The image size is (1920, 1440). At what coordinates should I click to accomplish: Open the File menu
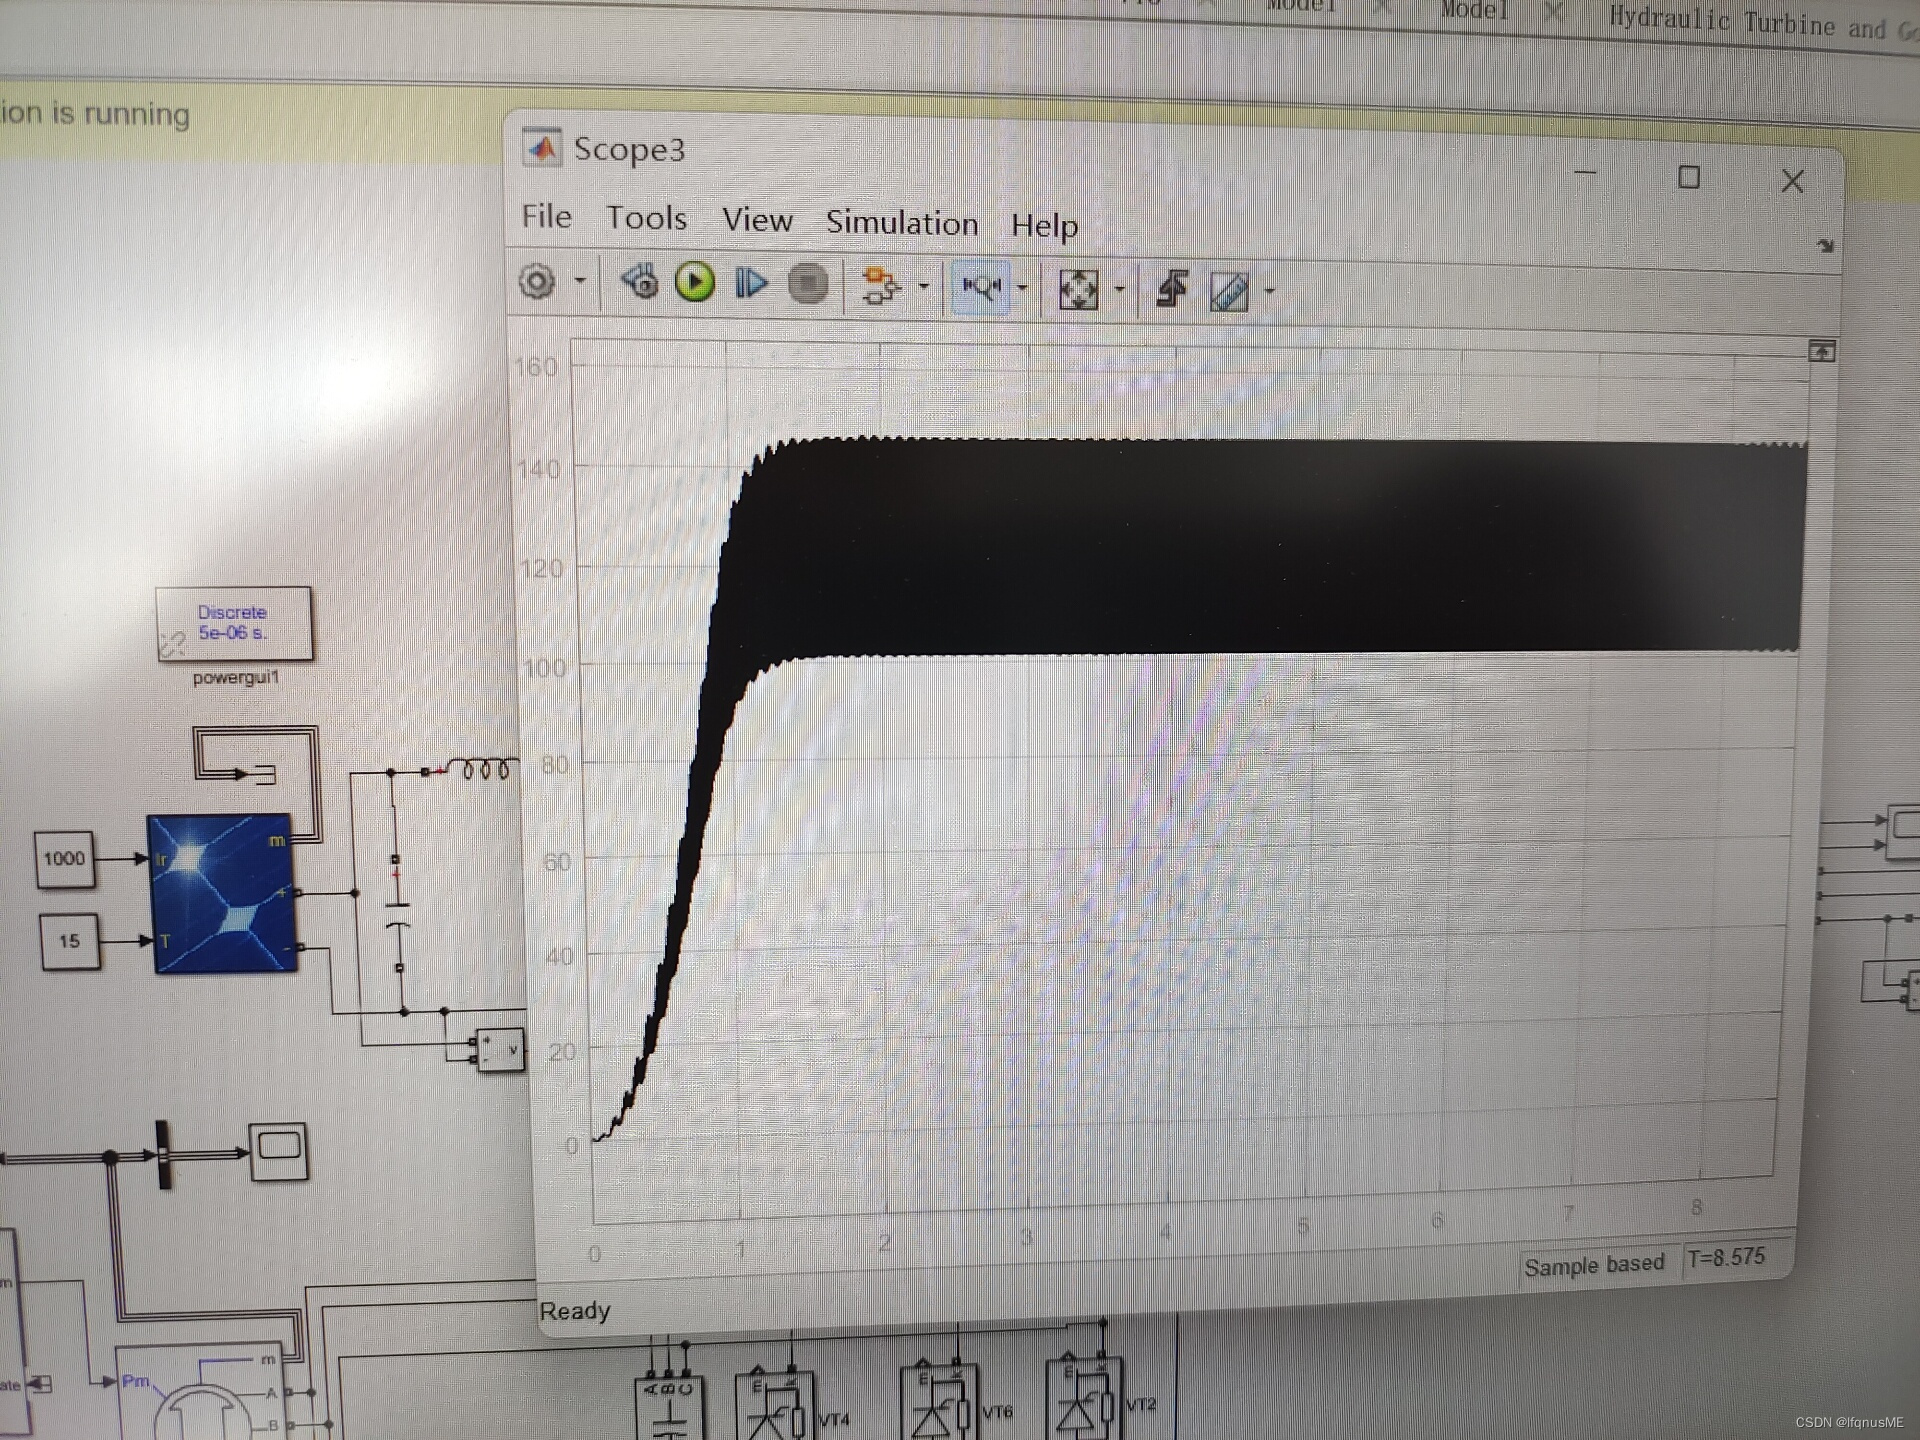[546, 216]
